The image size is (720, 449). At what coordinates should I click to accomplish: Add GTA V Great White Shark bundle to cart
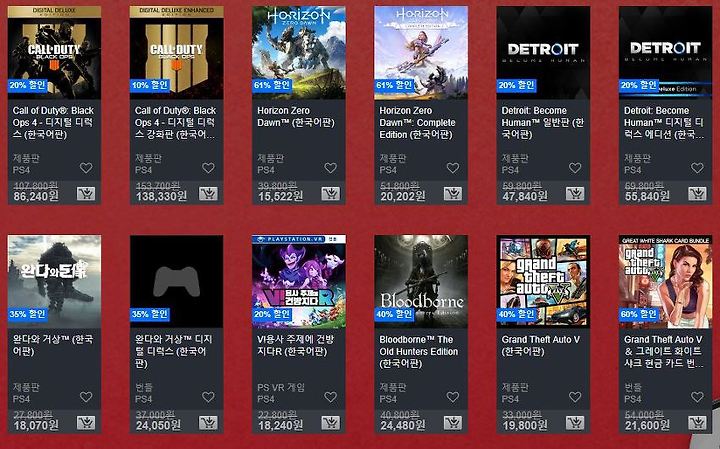click(x=697, y=423)
